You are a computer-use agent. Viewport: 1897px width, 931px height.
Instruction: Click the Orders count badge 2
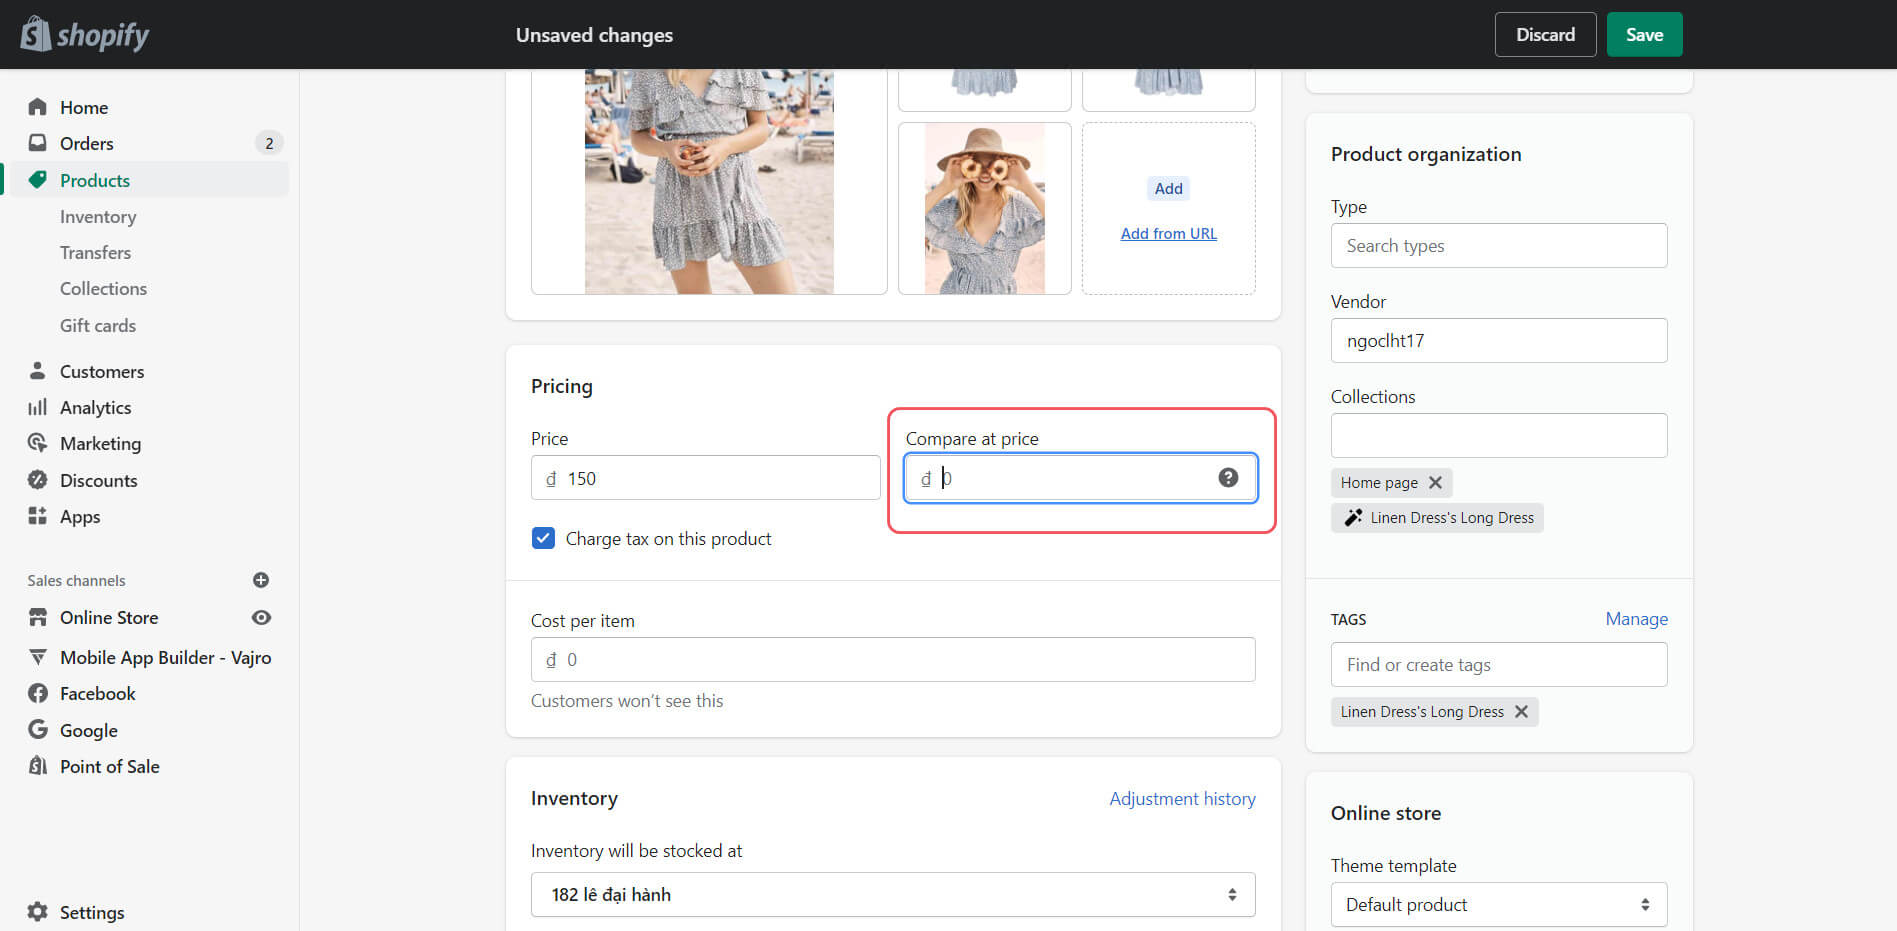coord(269,143)
